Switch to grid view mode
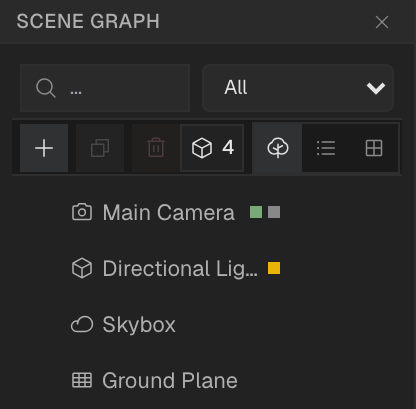The width and height of the screenshot is (416, 409). (x=374, y=148)
